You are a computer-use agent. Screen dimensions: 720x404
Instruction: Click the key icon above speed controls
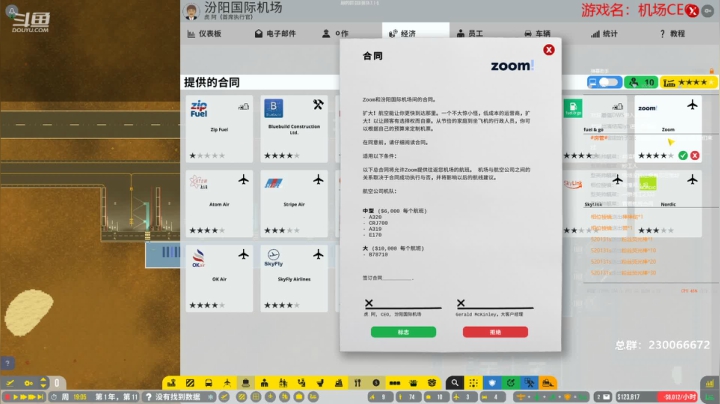pos(28,383)
